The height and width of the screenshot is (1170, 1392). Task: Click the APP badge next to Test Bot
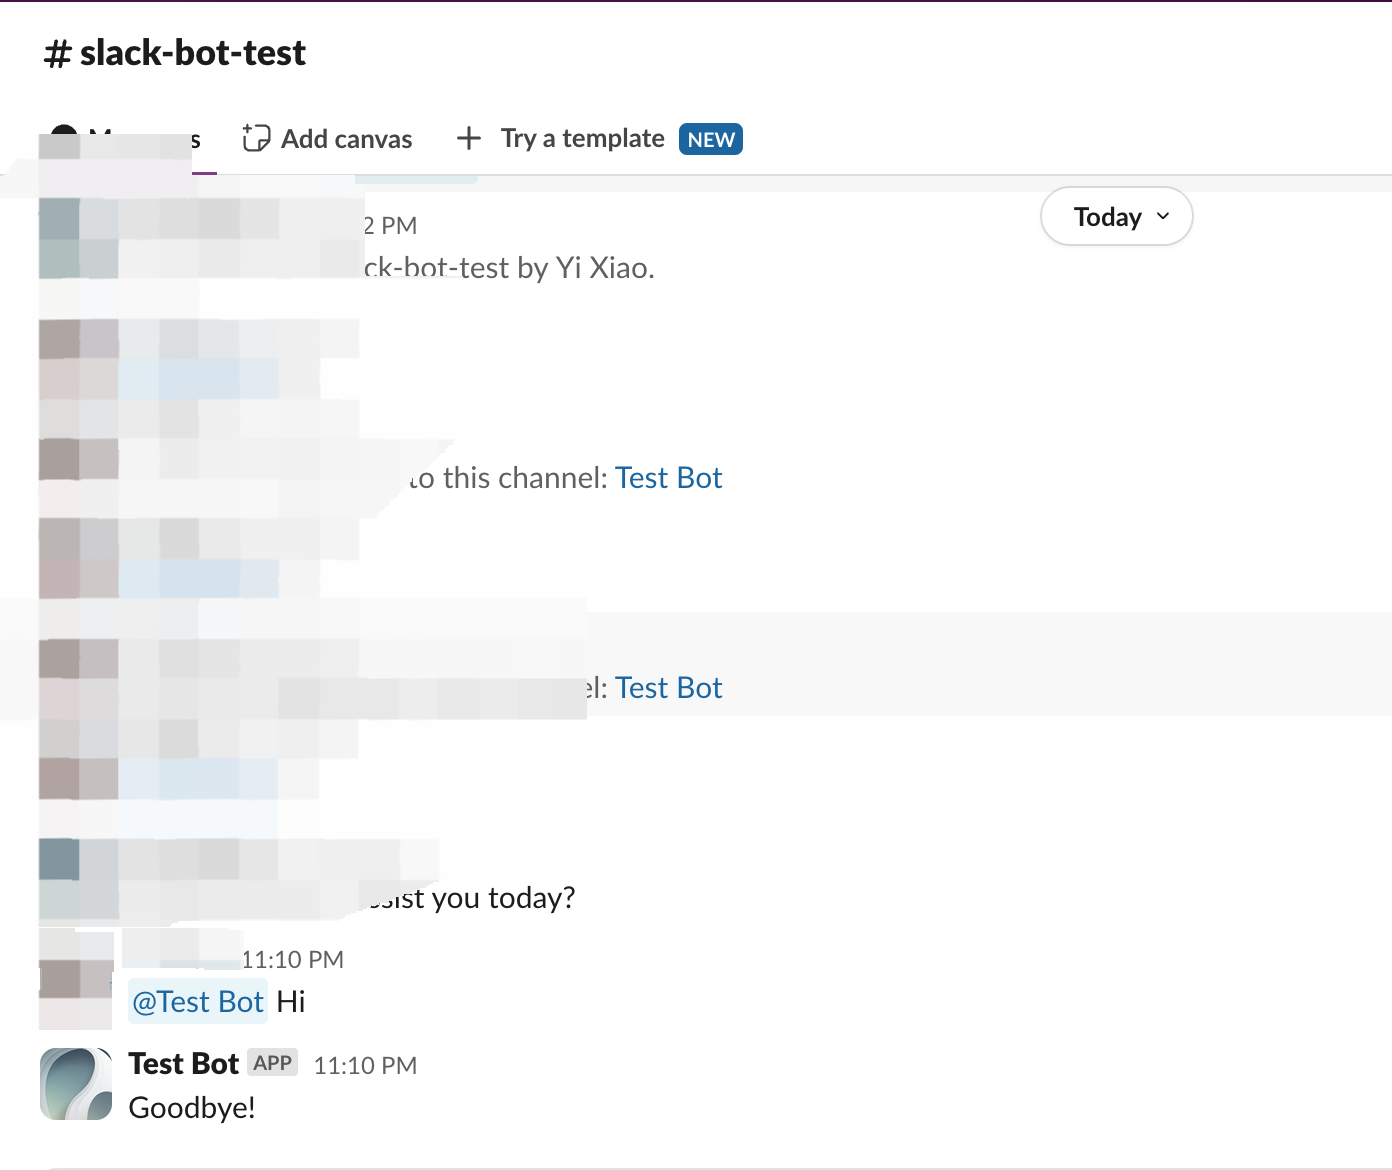(x=272, y=1063)
